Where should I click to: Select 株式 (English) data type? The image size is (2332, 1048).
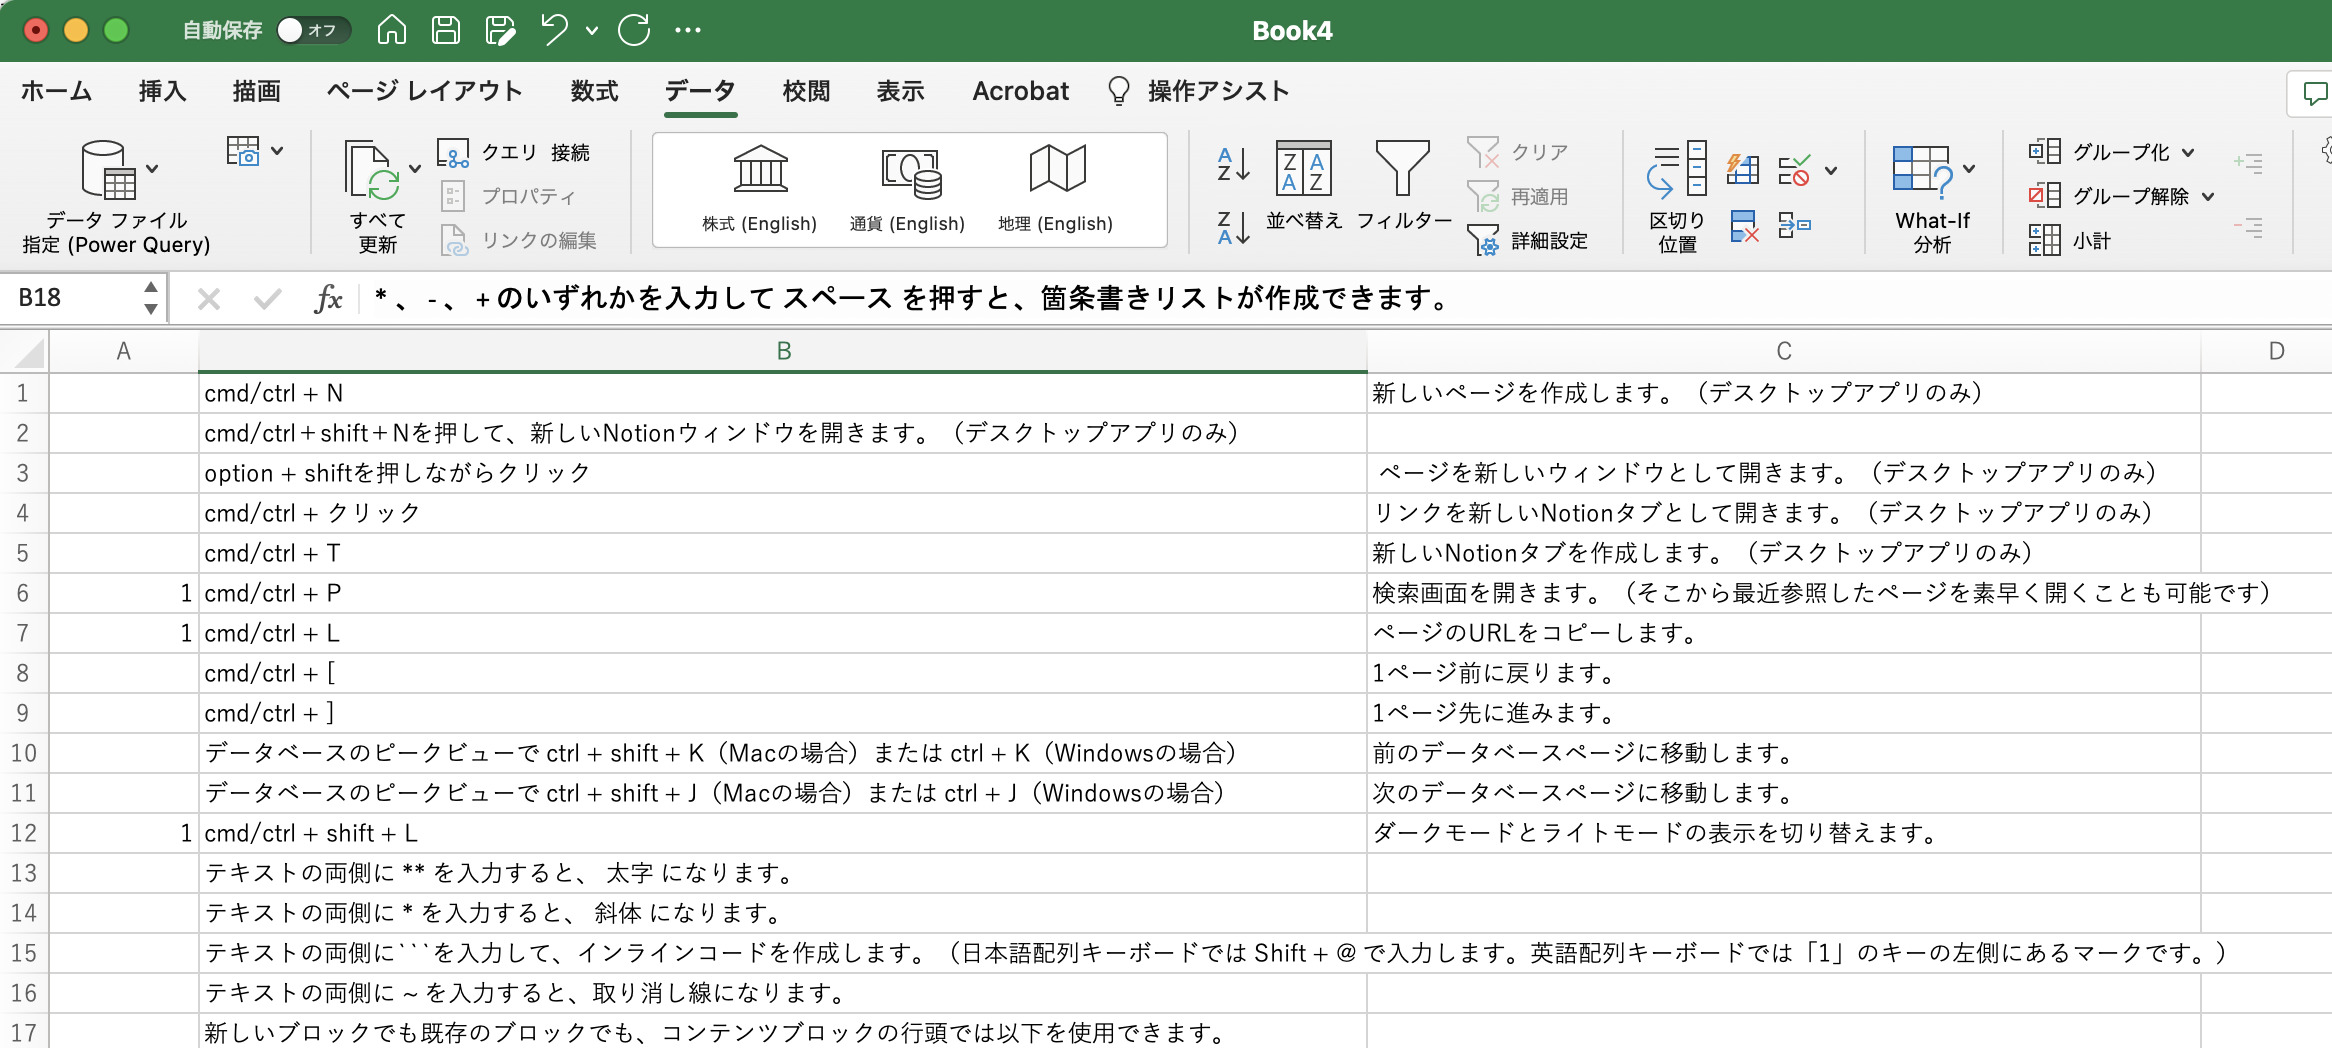[x=760, y=189]
